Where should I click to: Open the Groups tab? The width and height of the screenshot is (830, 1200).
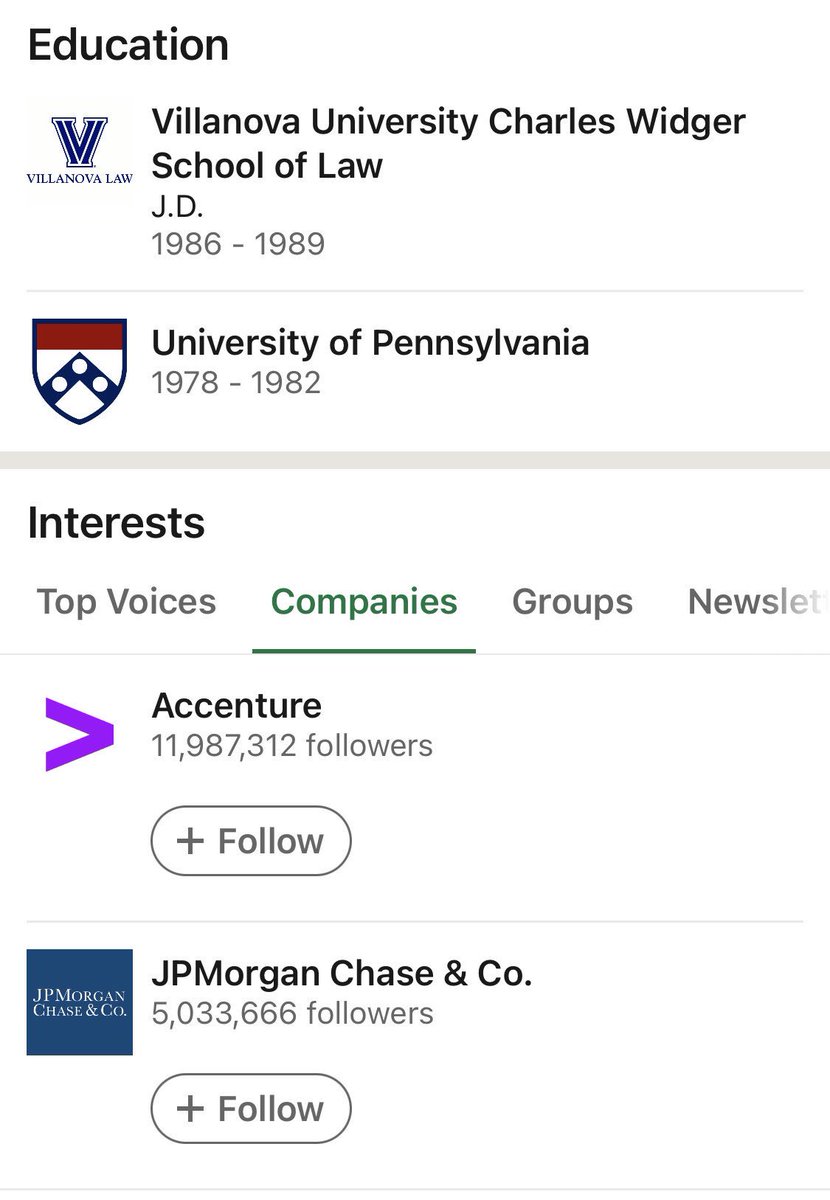click(572, 602)
